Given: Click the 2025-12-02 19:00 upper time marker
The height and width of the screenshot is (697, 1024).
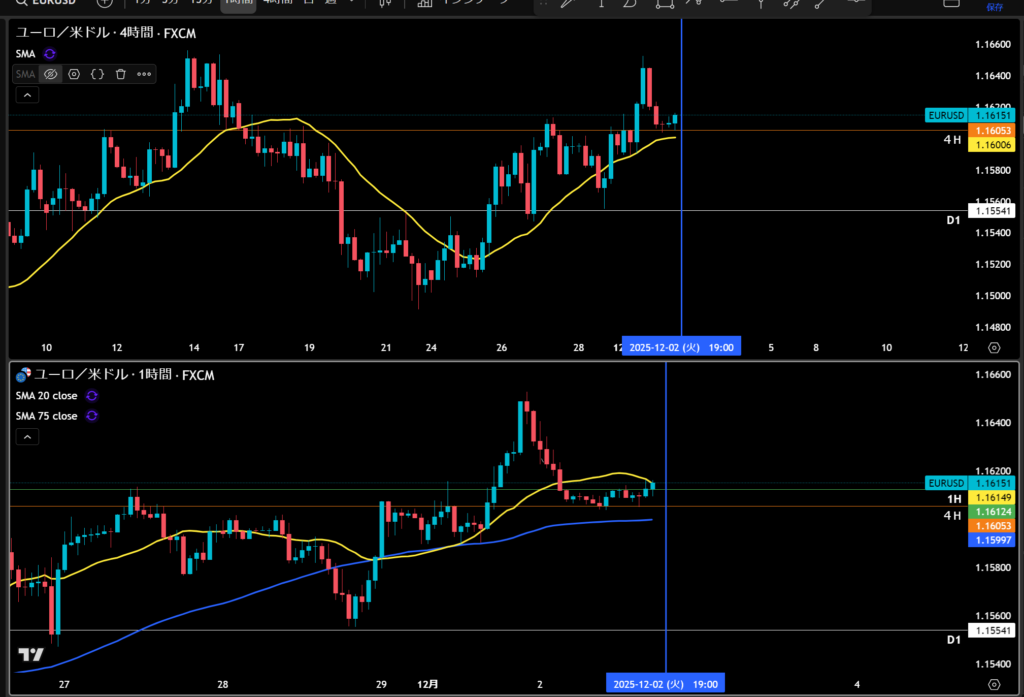Looking at the screenshot, I should tap(681, 348).
